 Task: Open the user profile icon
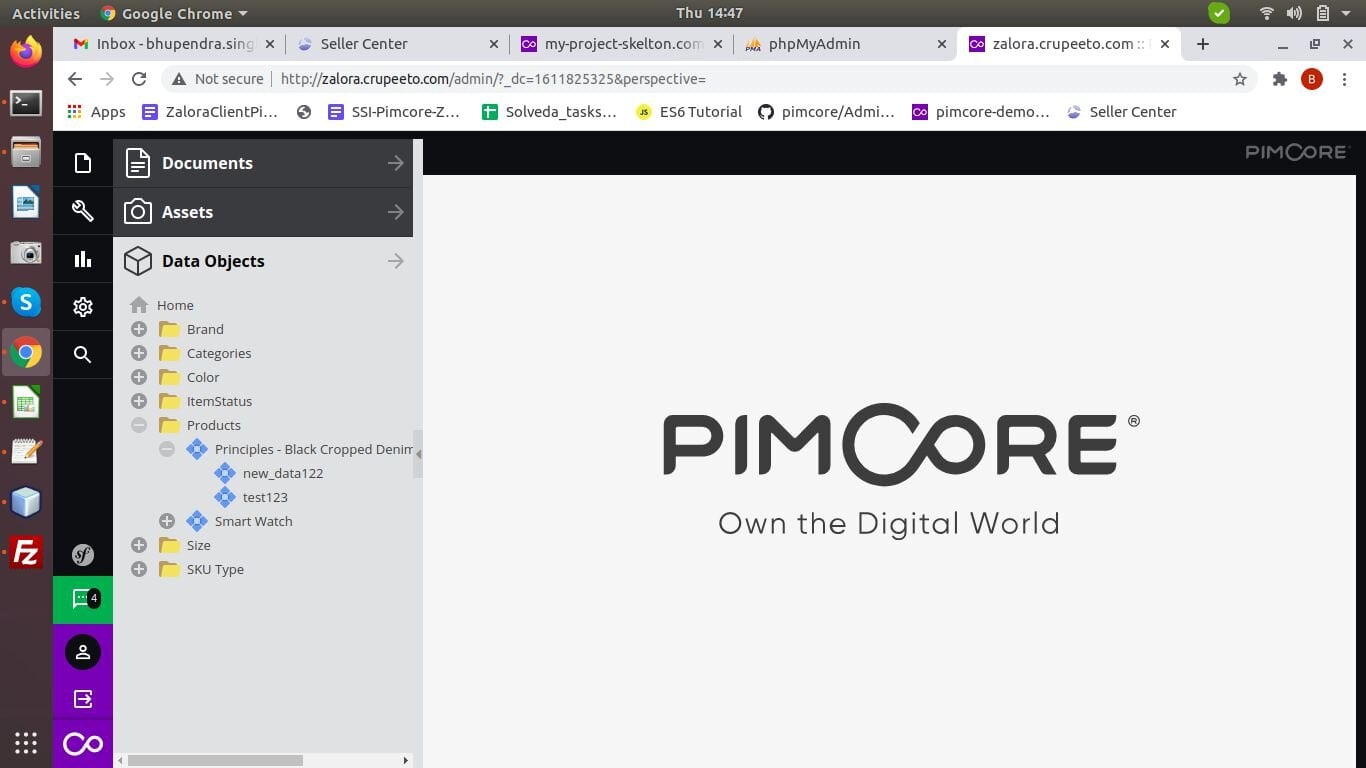83,652
